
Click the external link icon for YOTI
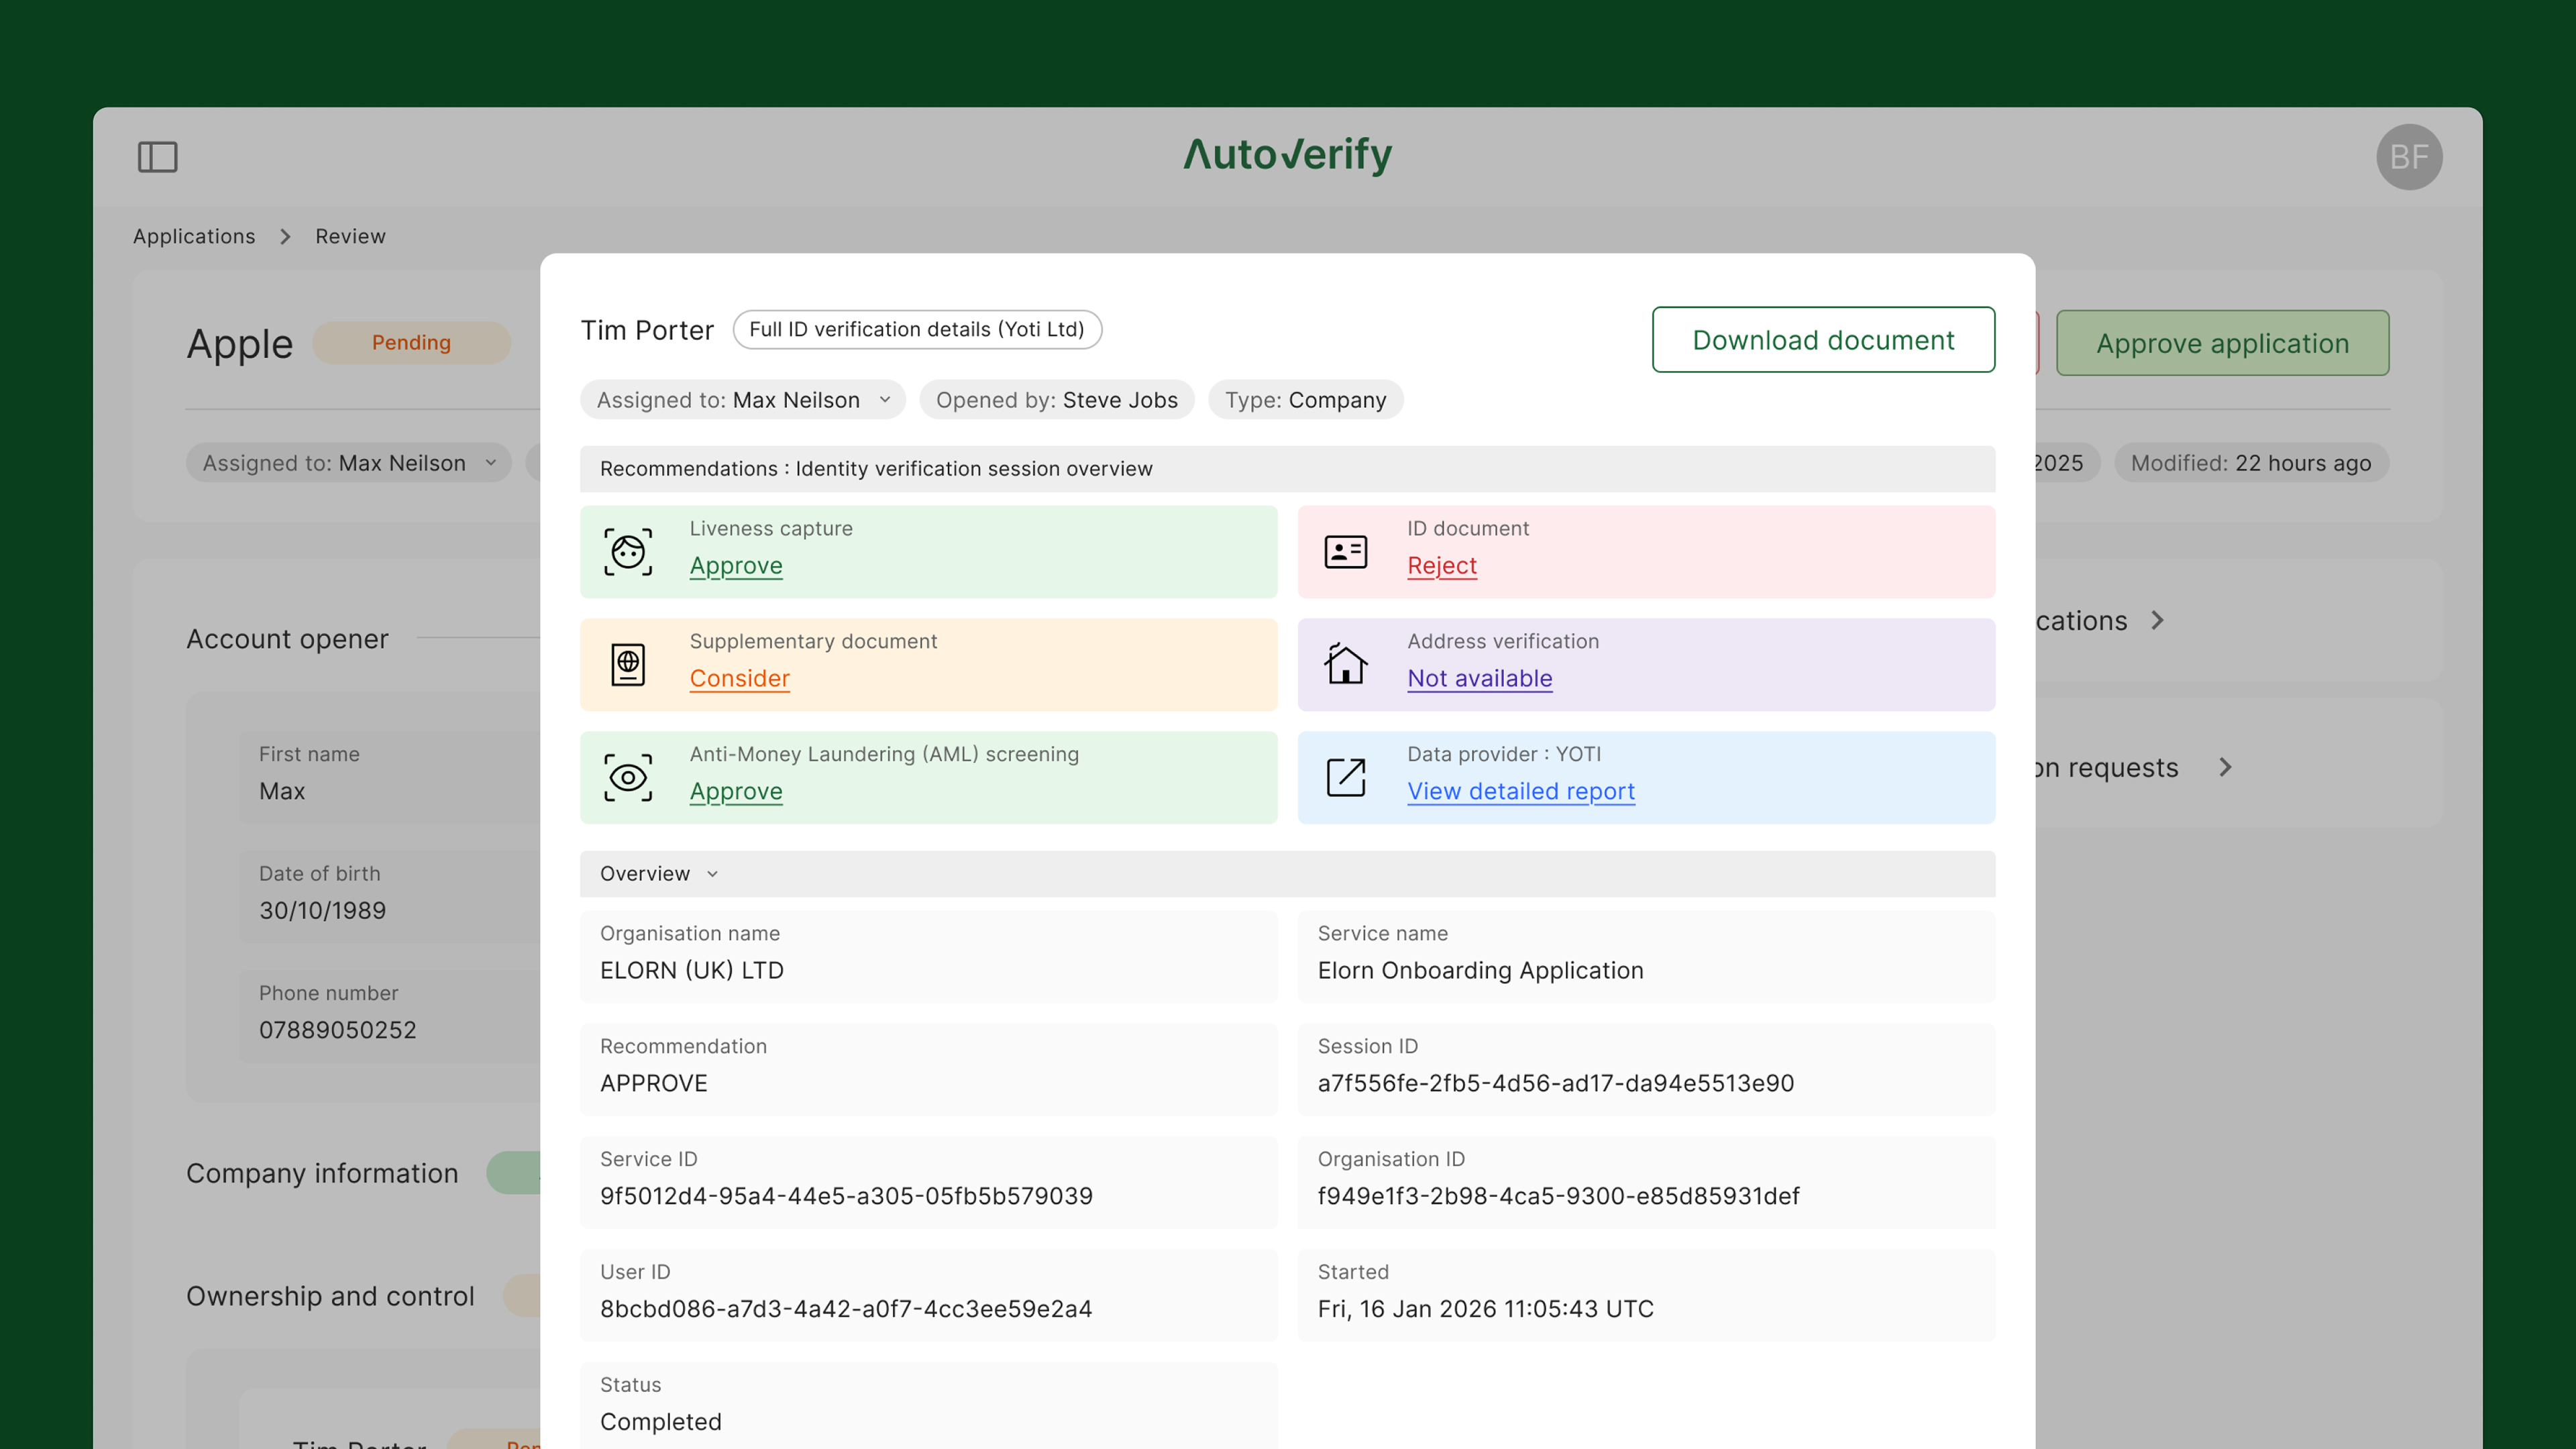point(1345,778)
